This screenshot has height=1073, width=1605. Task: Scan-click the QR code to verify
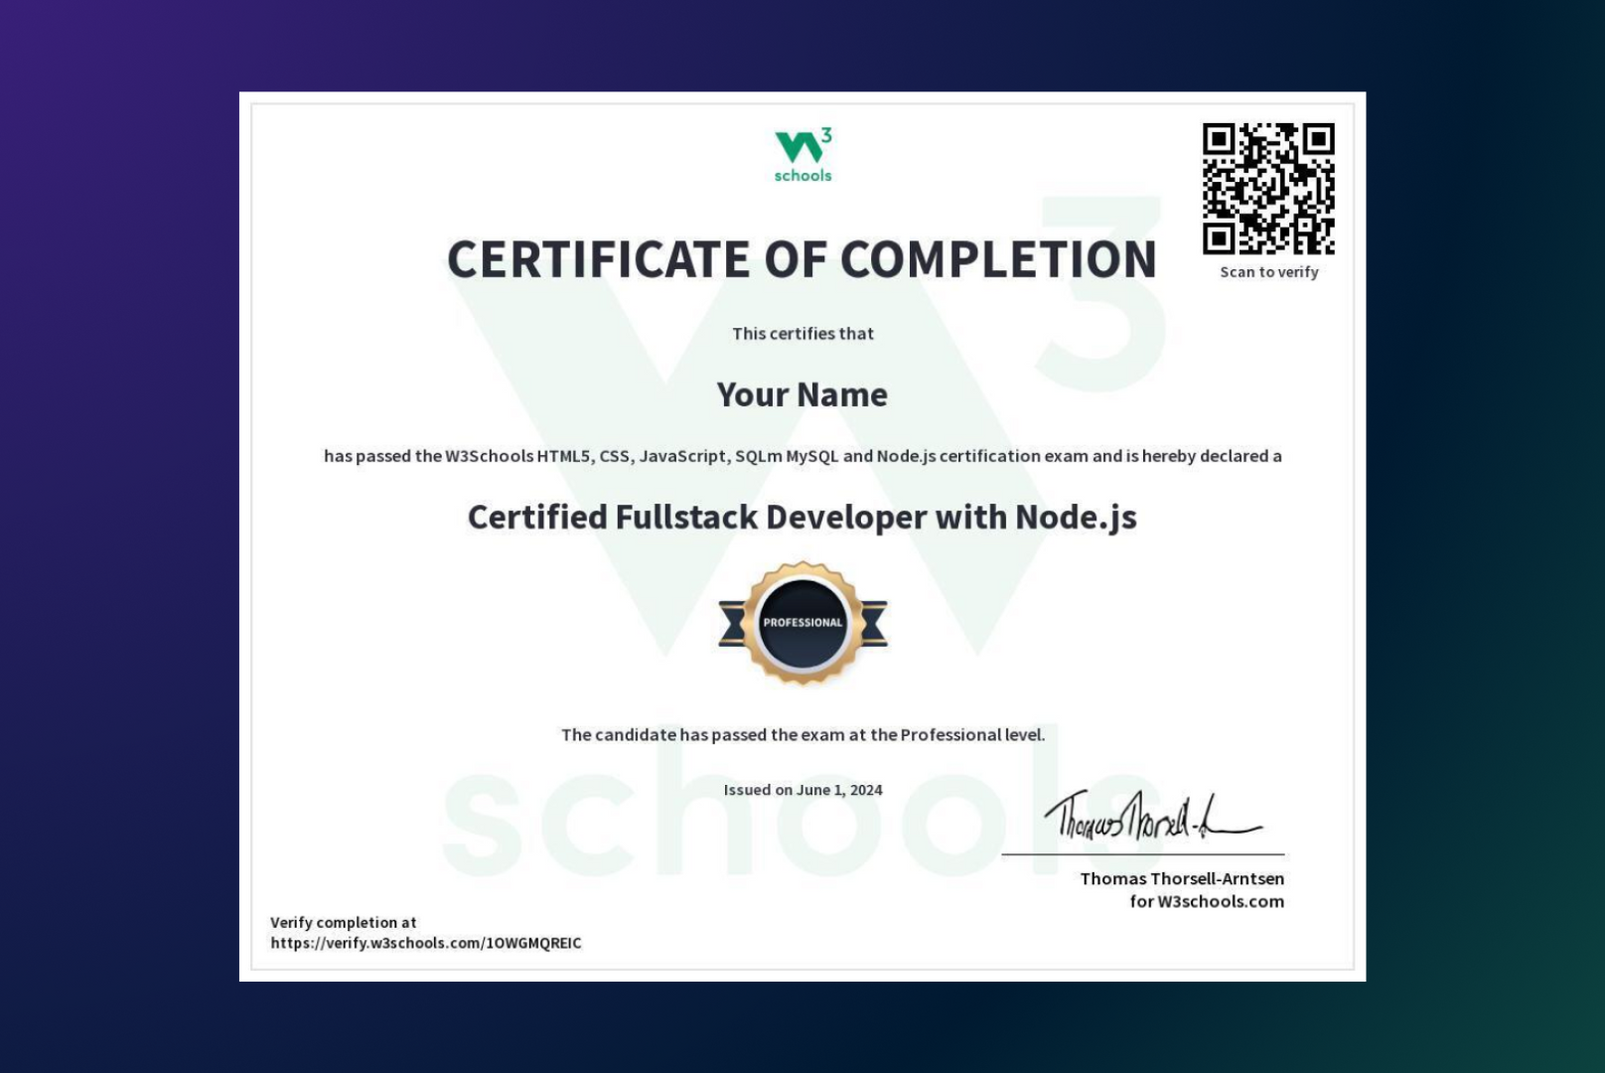tap(1267, 191)
